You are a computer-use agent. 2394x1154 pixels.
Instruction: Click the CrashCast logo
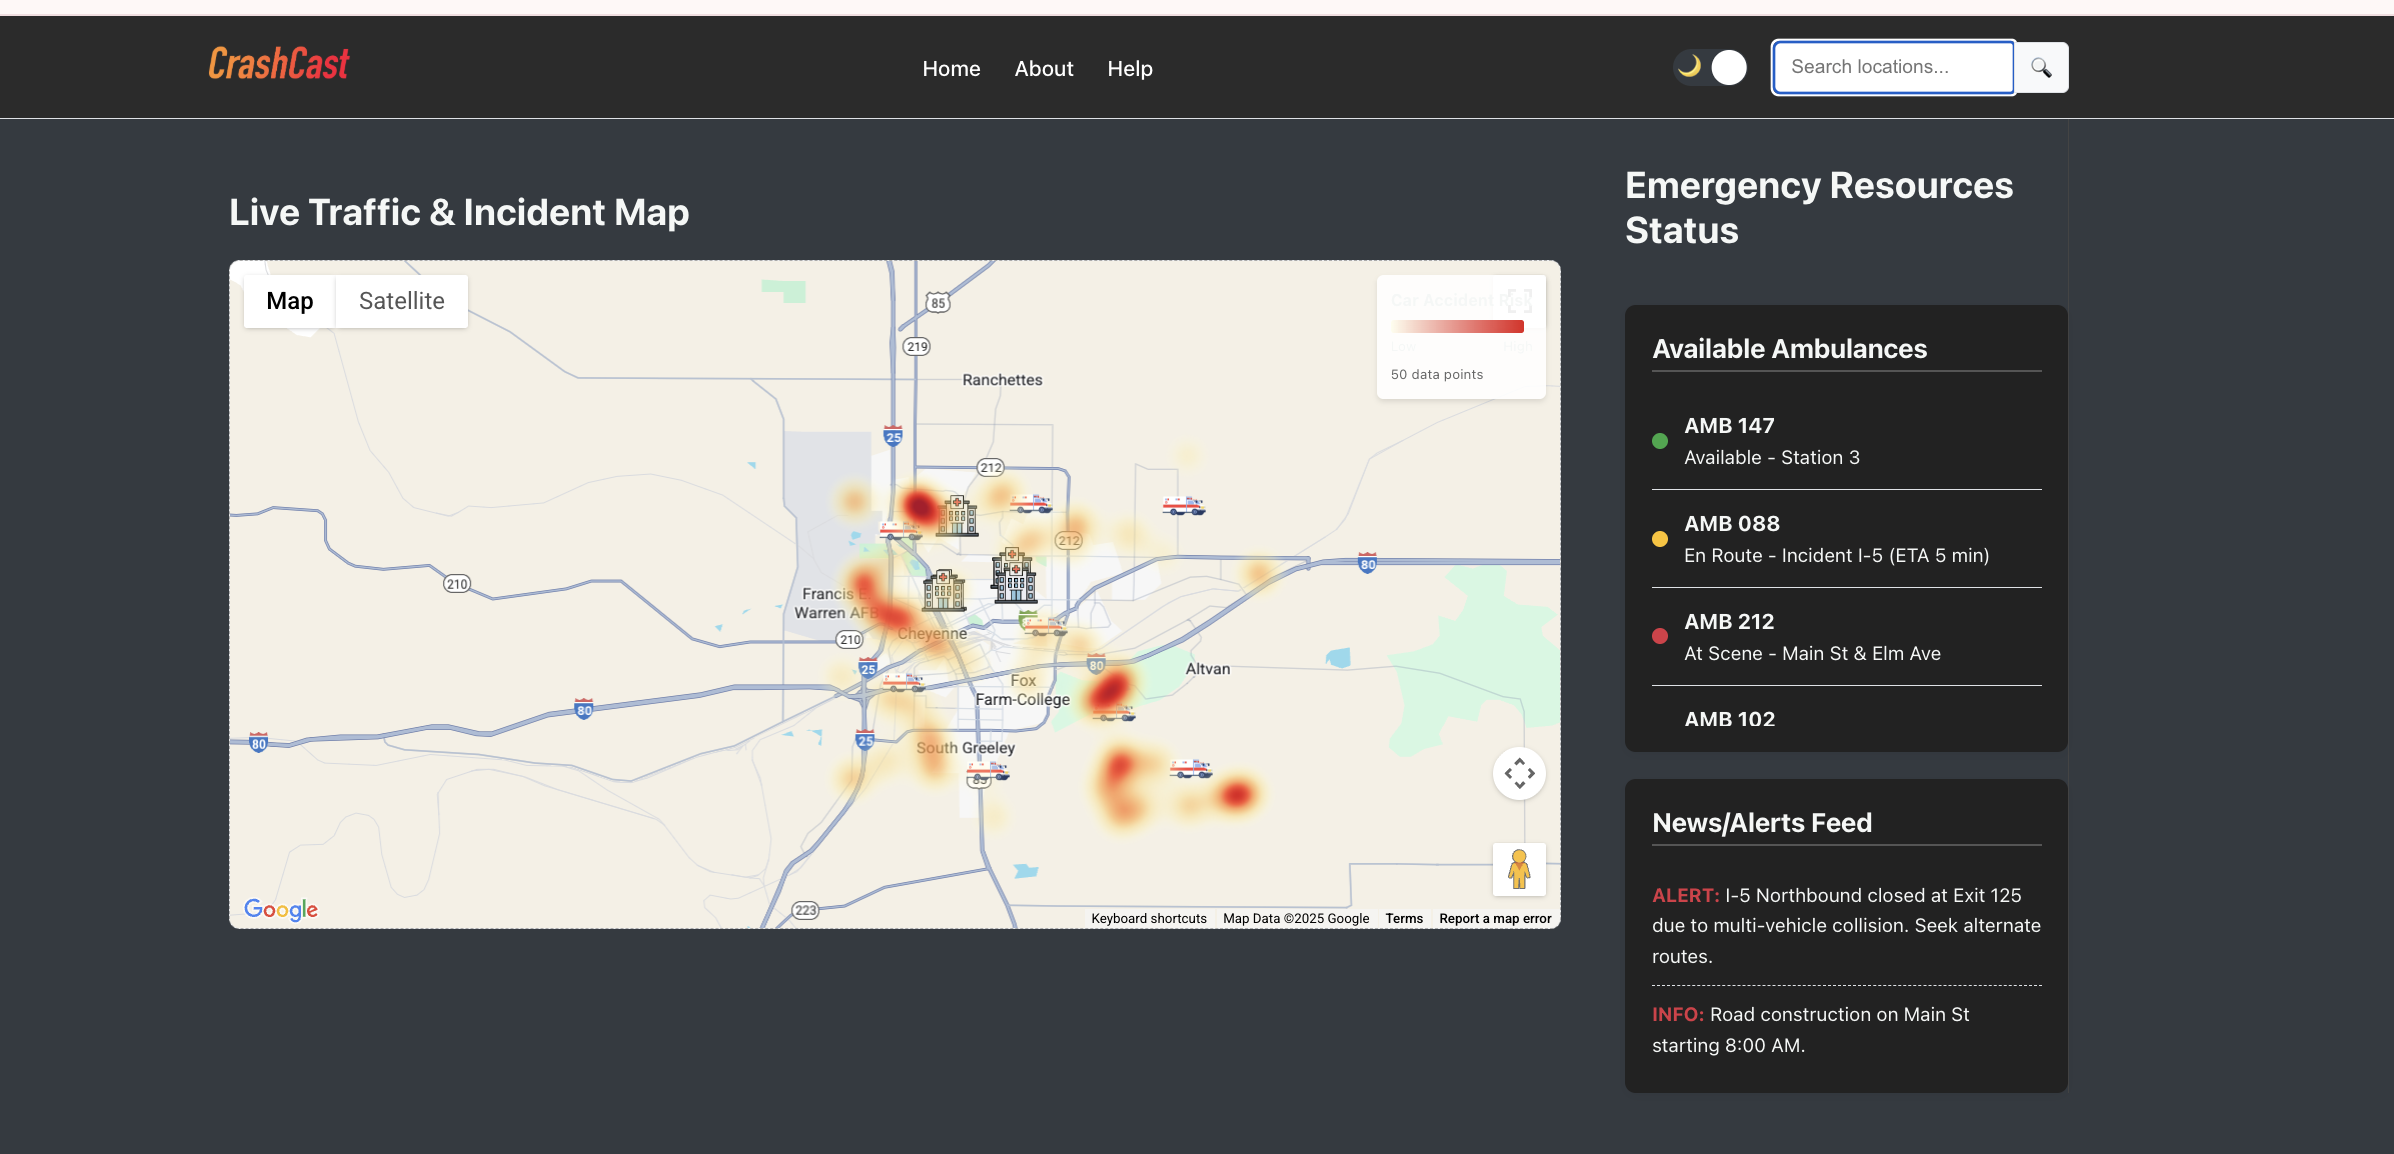pyautogui.click(x=279, y=64)
